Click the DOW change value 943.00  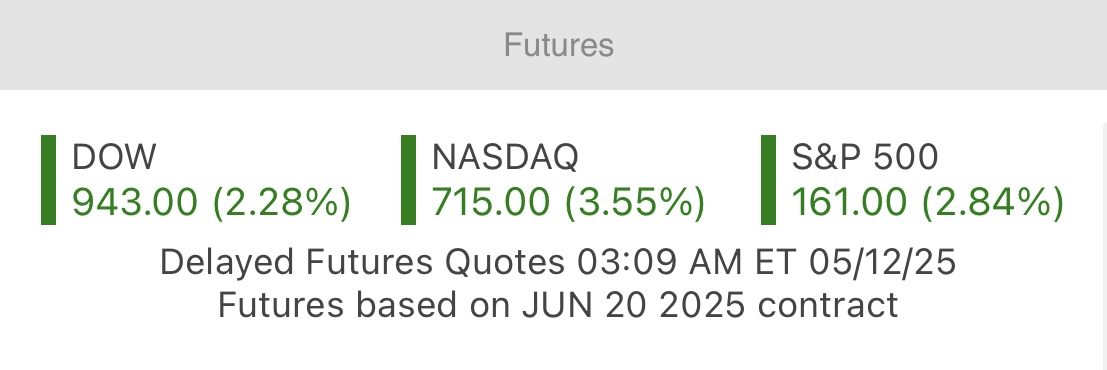pyautogui.click(x=135, y=202)
